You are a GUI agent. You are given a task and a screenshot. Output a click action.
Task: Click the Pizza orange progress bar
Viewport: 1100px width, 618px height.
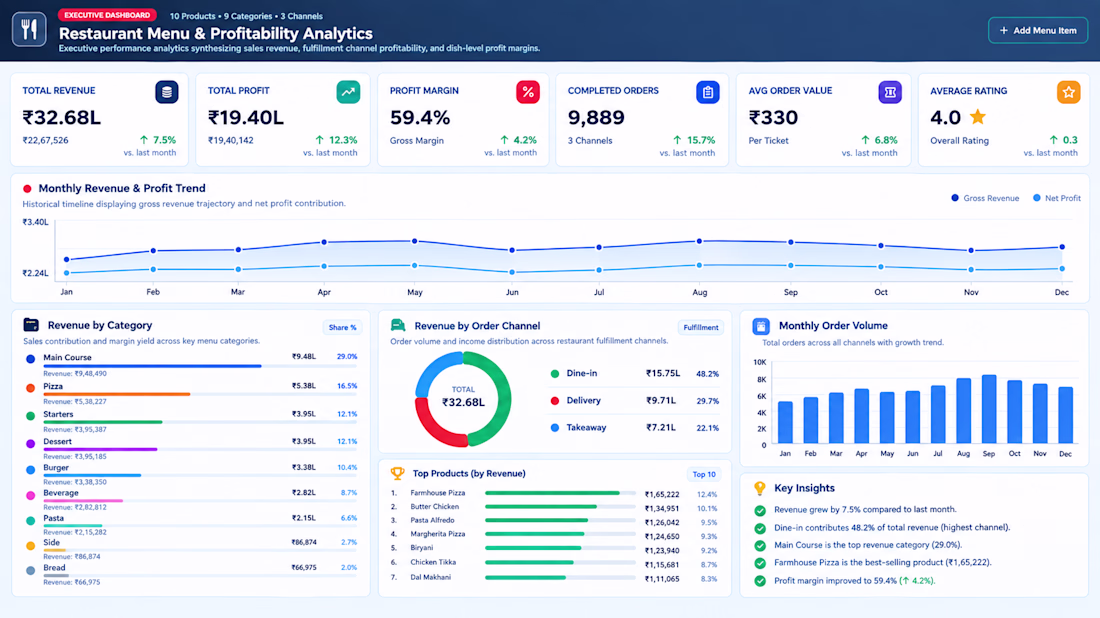click(116, 394)
